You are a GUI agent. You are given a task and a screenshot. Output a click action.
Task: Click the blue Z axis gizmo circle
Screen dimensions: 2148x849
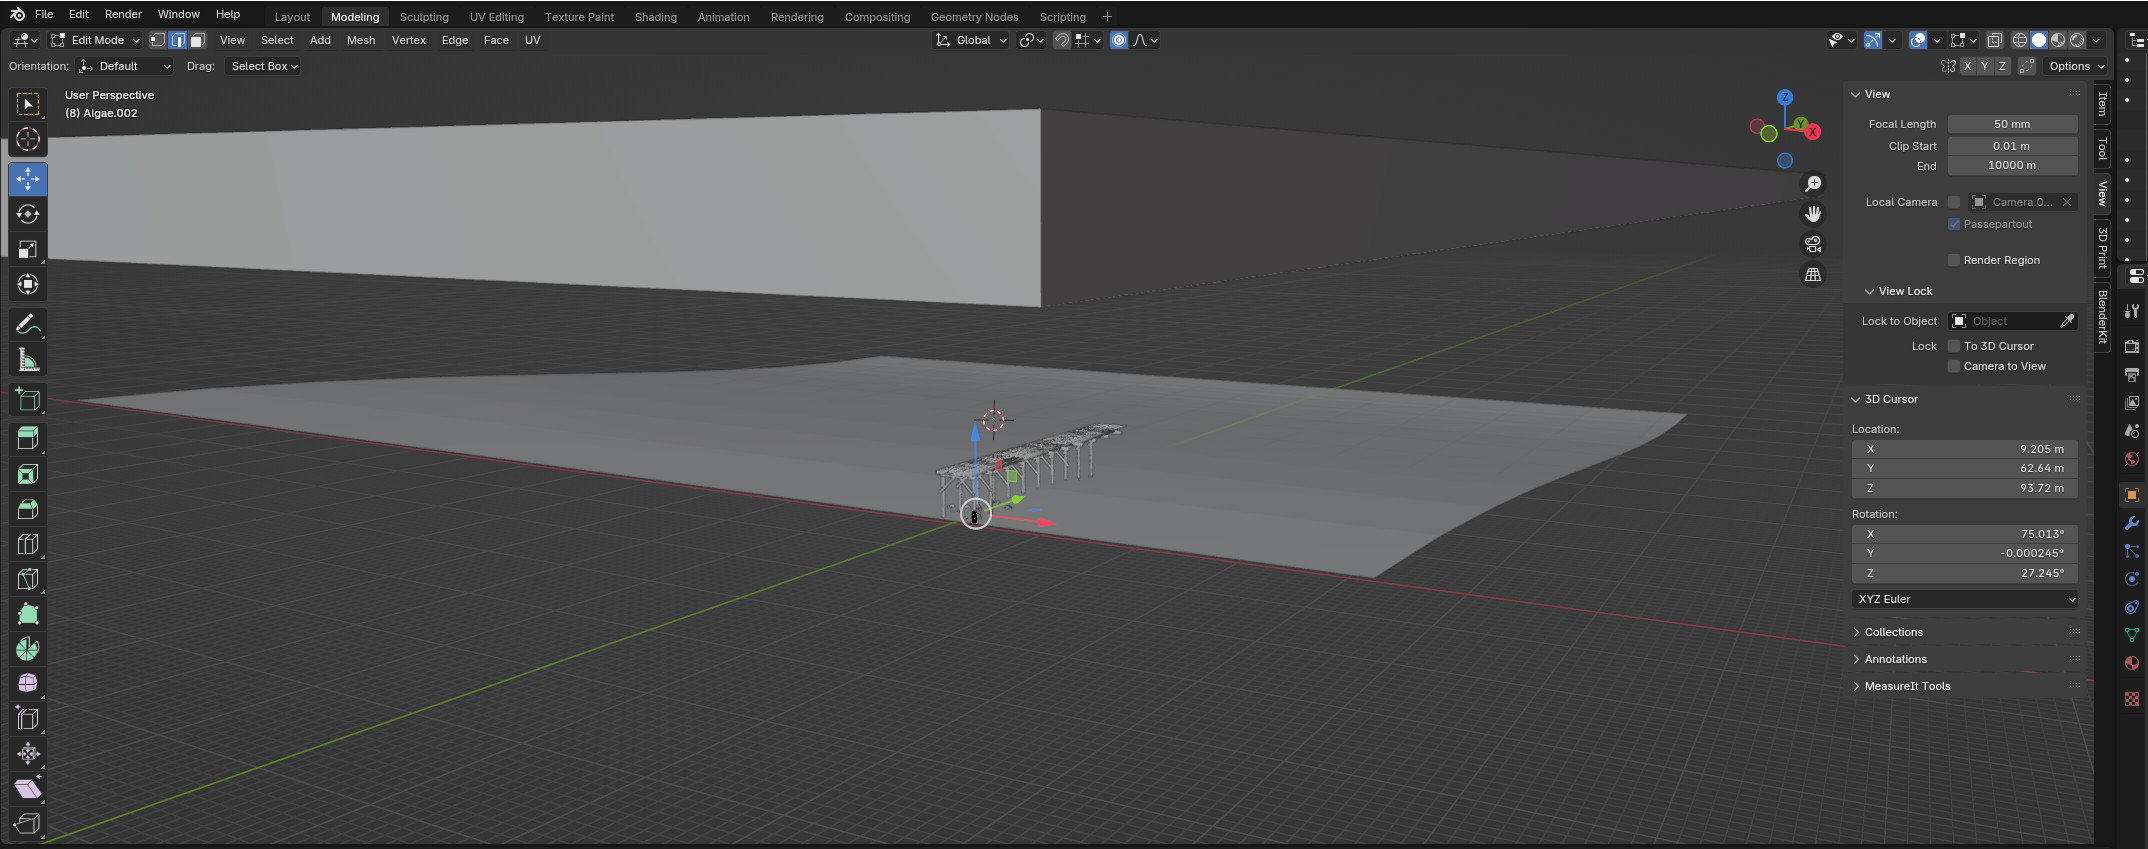coord(1785,97)
